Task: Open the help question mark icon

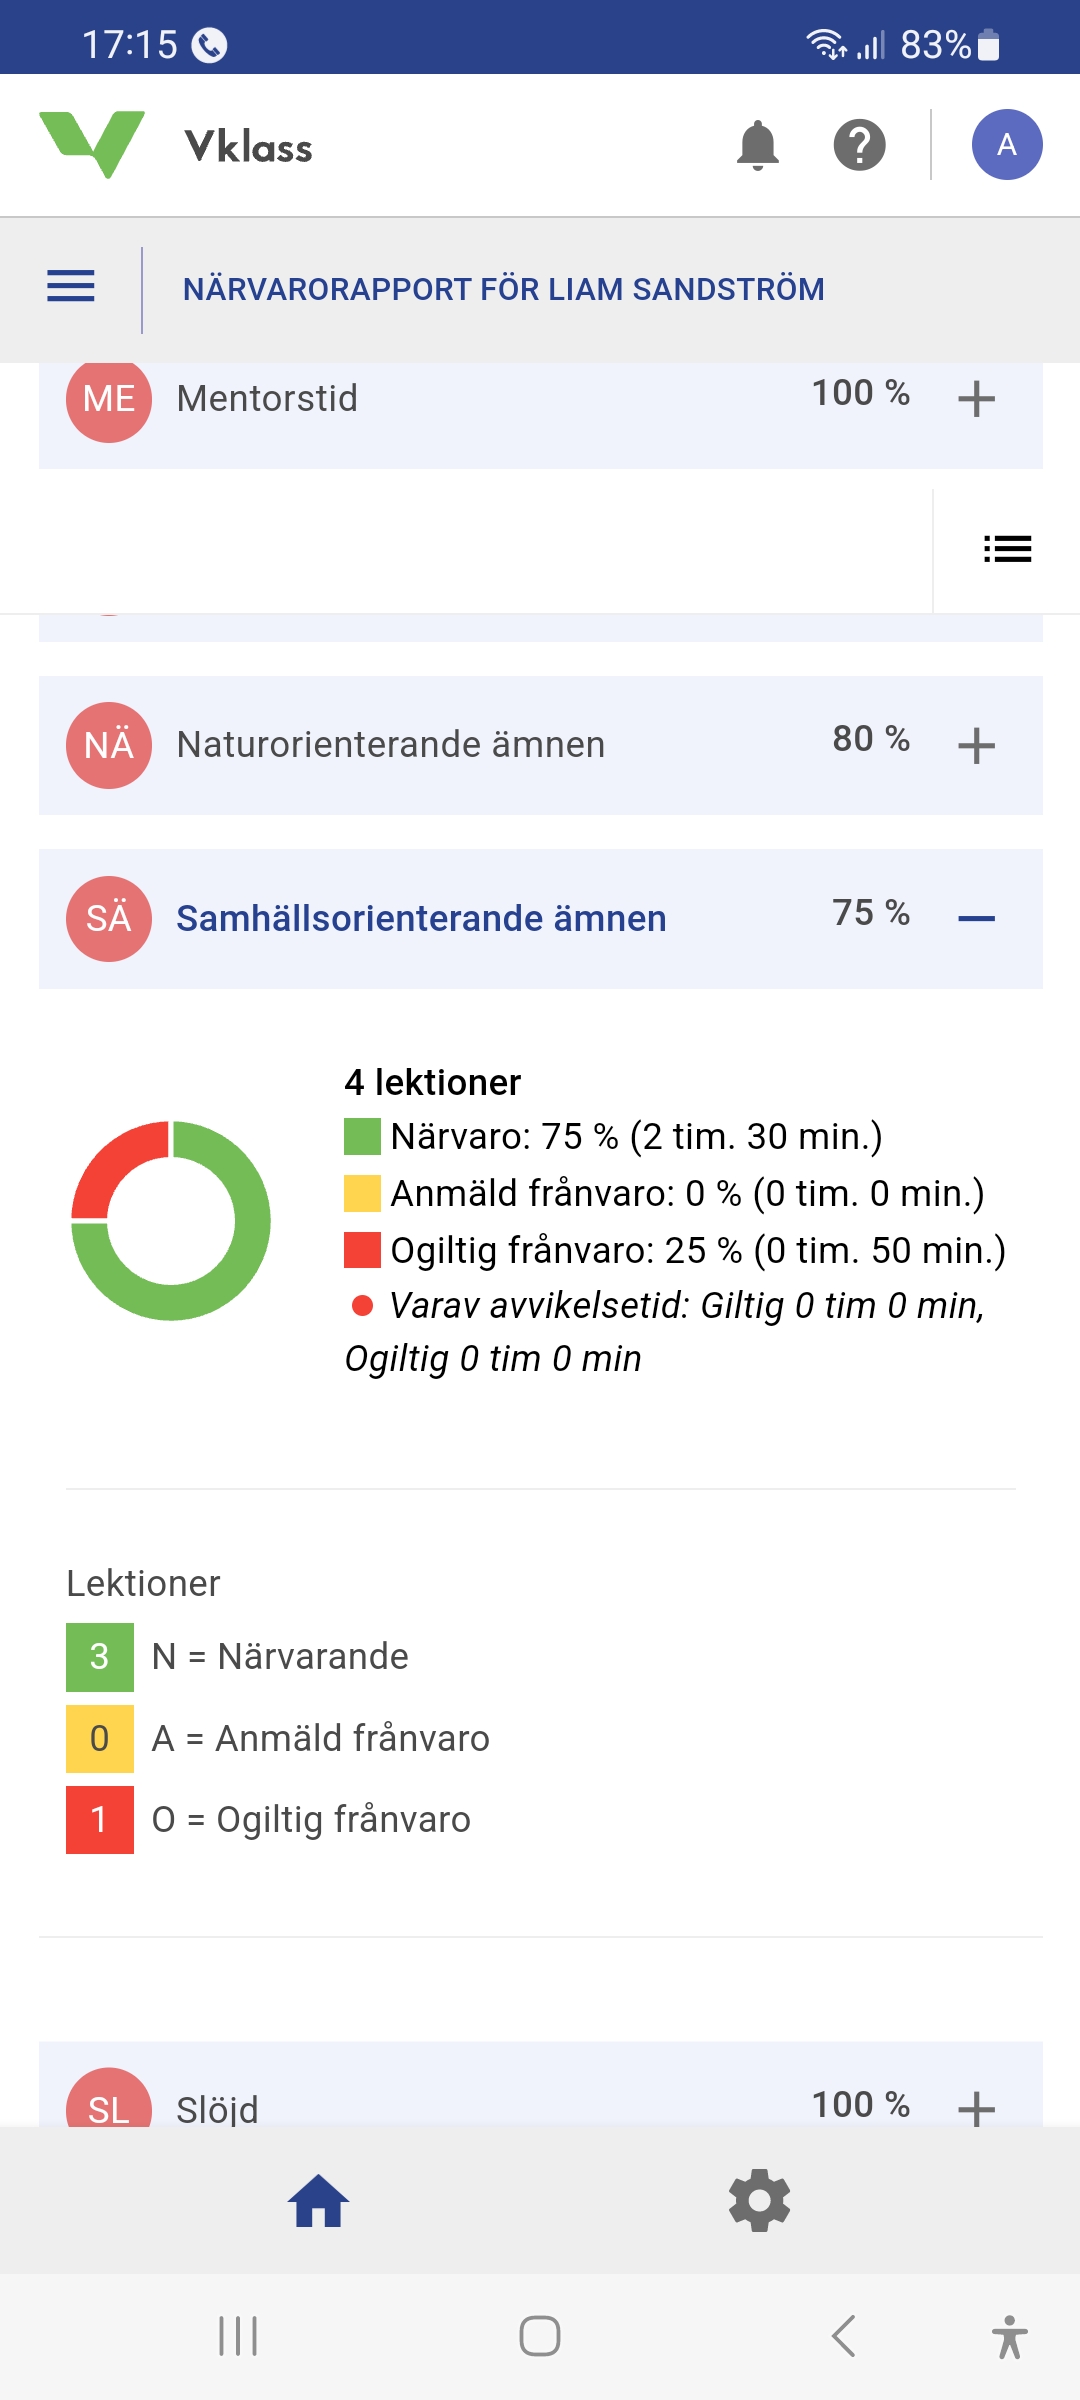Action: 859,146
